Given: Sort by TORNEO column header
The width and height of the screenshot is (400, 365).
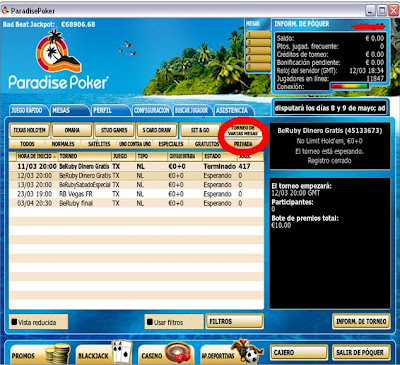Looking at the screenshot, I should 85,156.
